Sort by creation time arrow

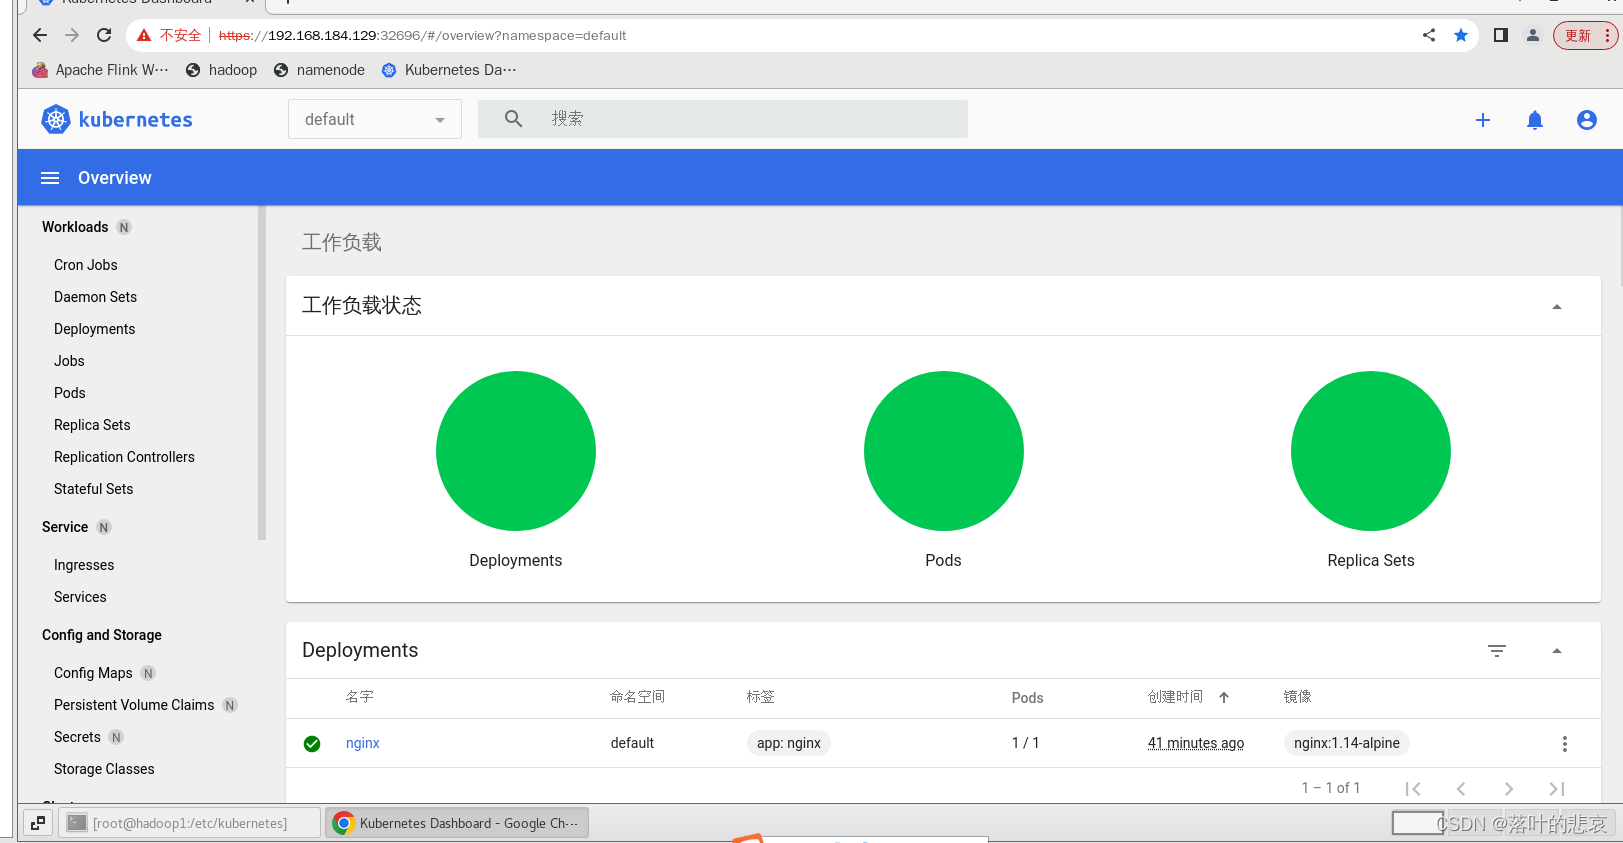1224,697
